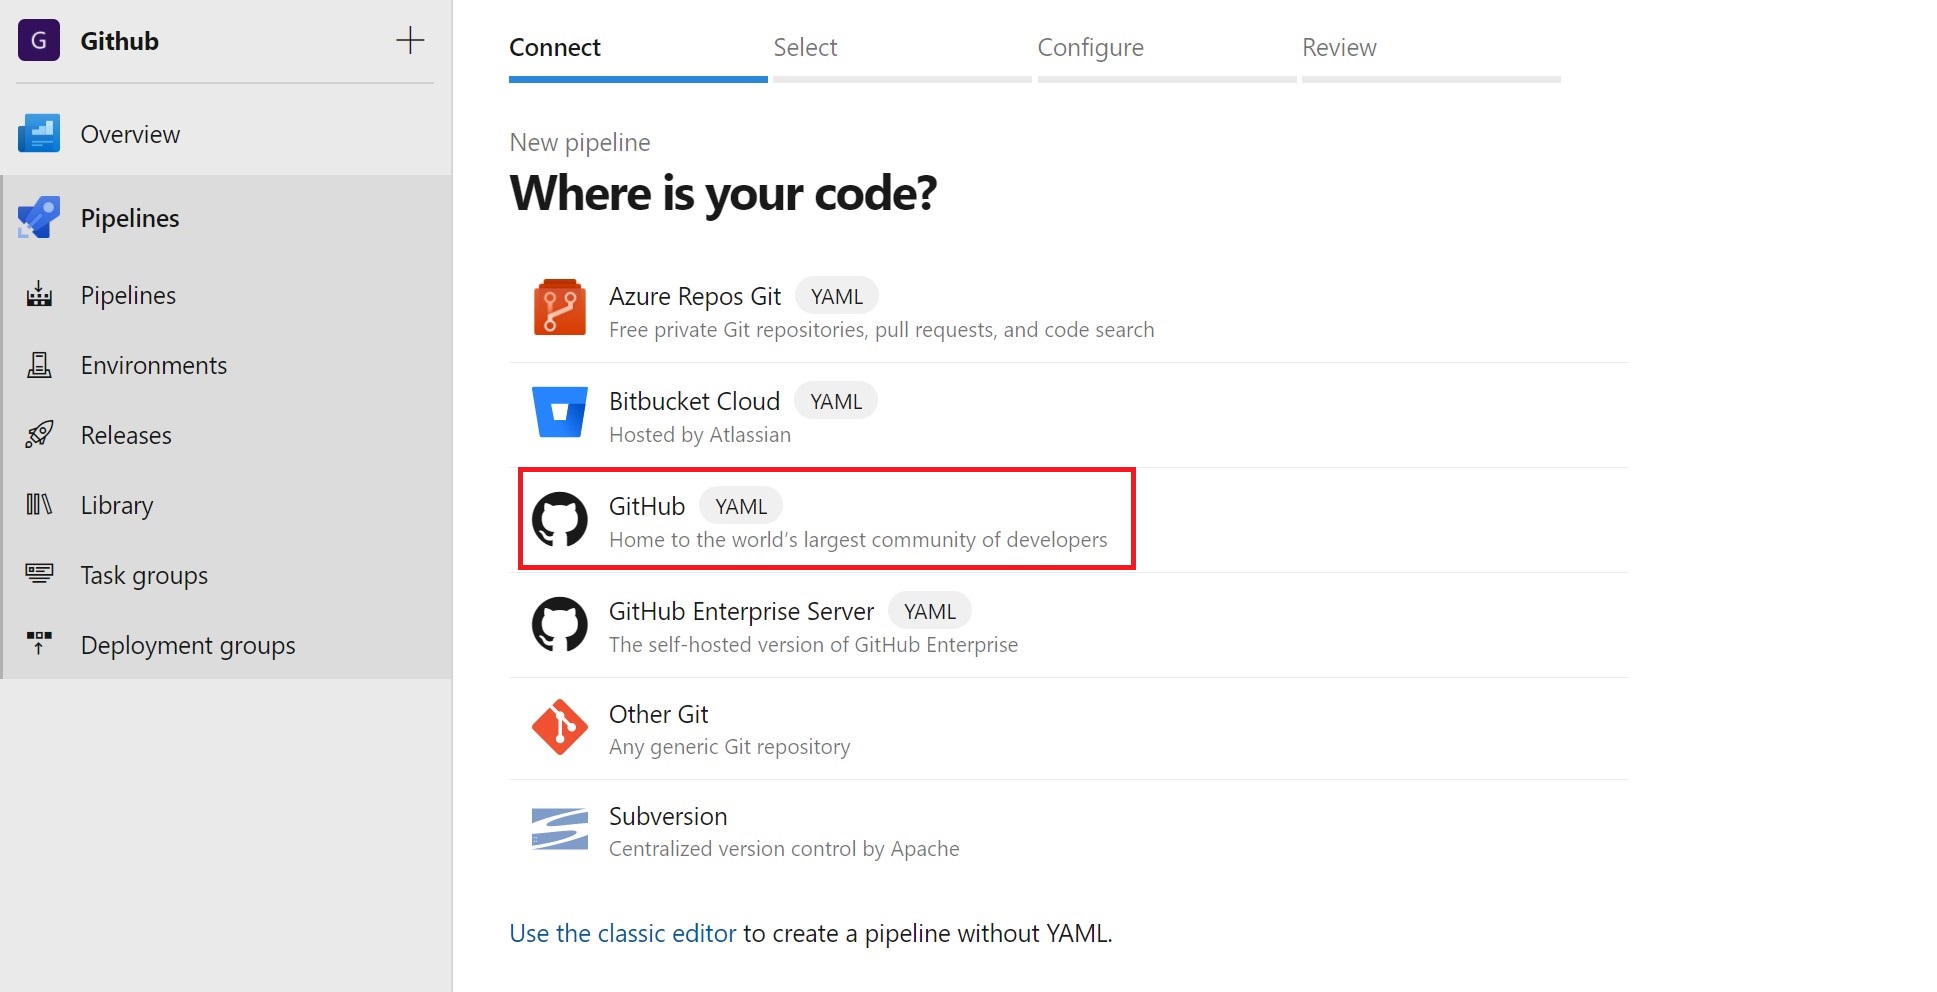Open Releases in the sidebar
The width and height of the screenshot is (1937, 992).
[226, 435]
